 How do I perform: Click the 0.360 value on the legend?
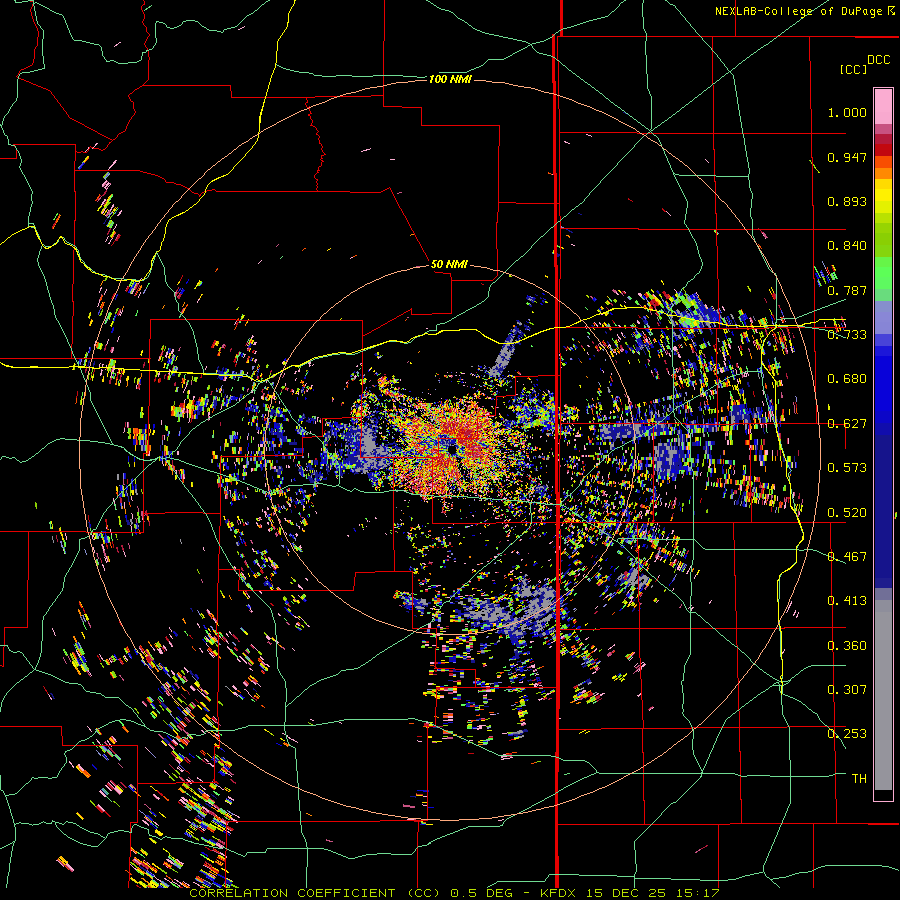(x=847, y=646)
